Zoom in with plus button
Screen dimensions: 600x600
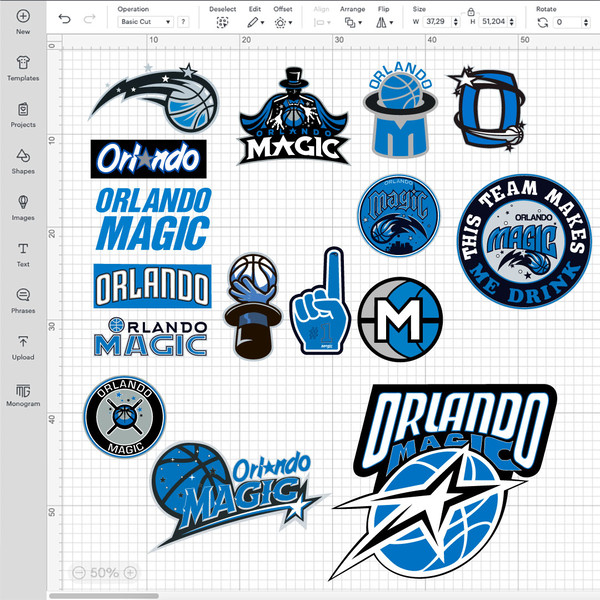(x=130, y=572)
